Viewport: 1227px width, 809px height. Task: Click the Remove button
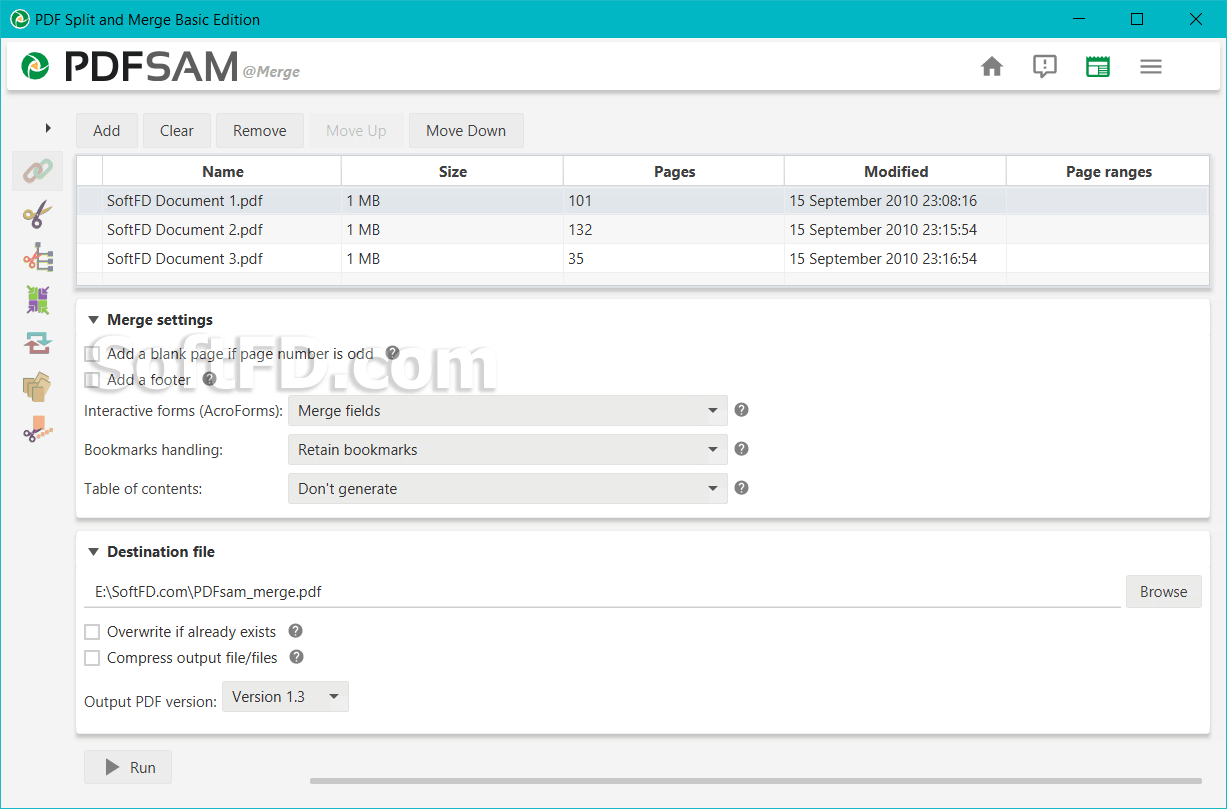[x=260, y=131]
